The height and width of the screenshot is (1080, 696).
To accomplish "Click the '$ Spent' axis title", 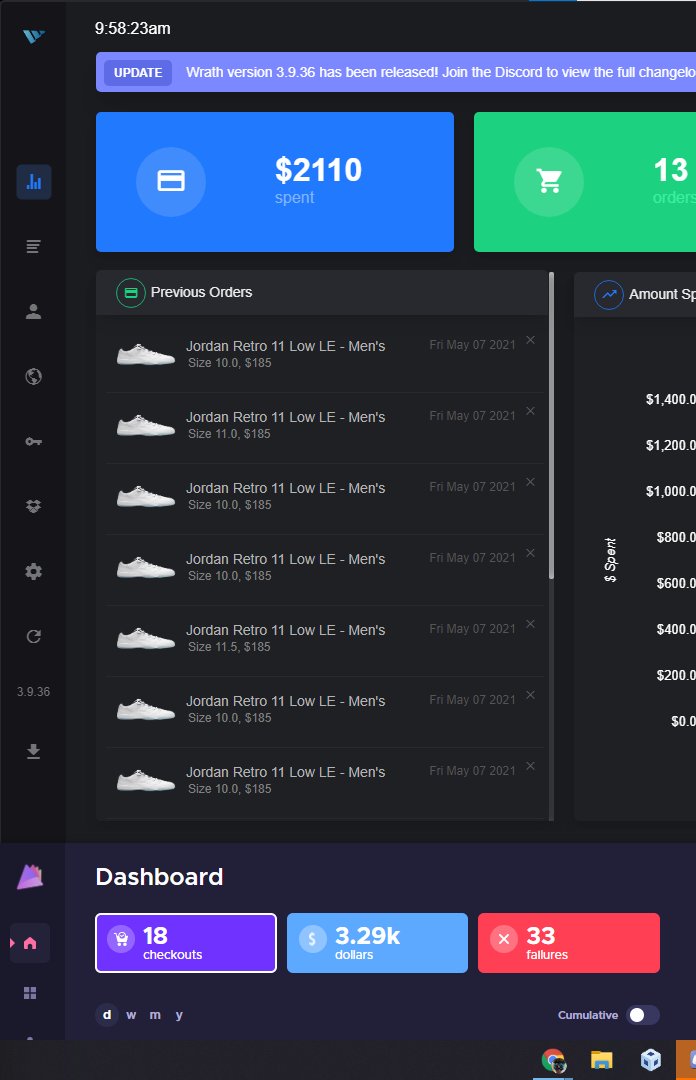I will [610, 560].
